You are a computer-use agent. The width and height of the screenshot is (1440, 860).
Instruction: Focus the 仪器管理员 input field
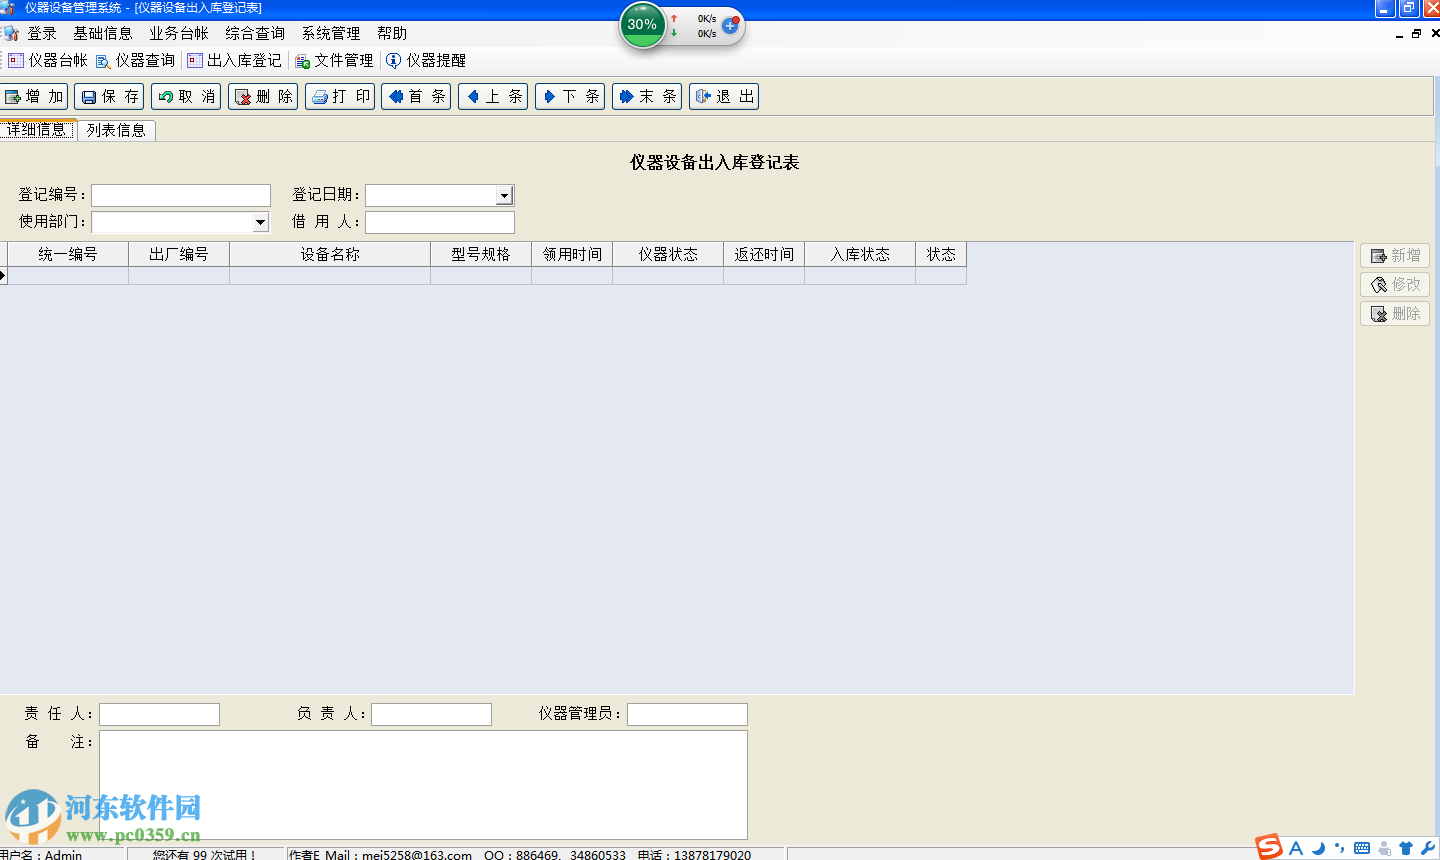[x=687, y=714]
